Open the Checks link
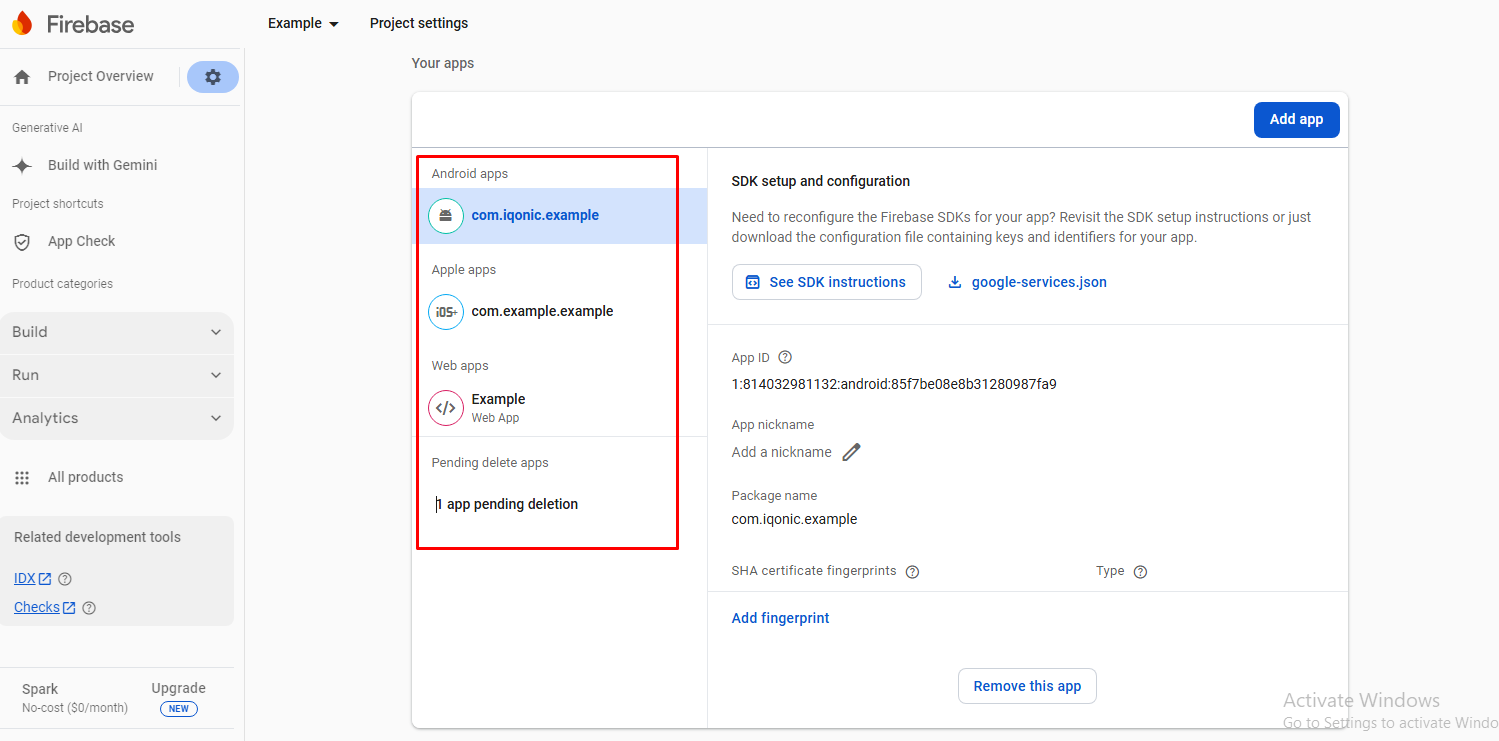Viewport: 1499px width, 741px height. point(45,608)
